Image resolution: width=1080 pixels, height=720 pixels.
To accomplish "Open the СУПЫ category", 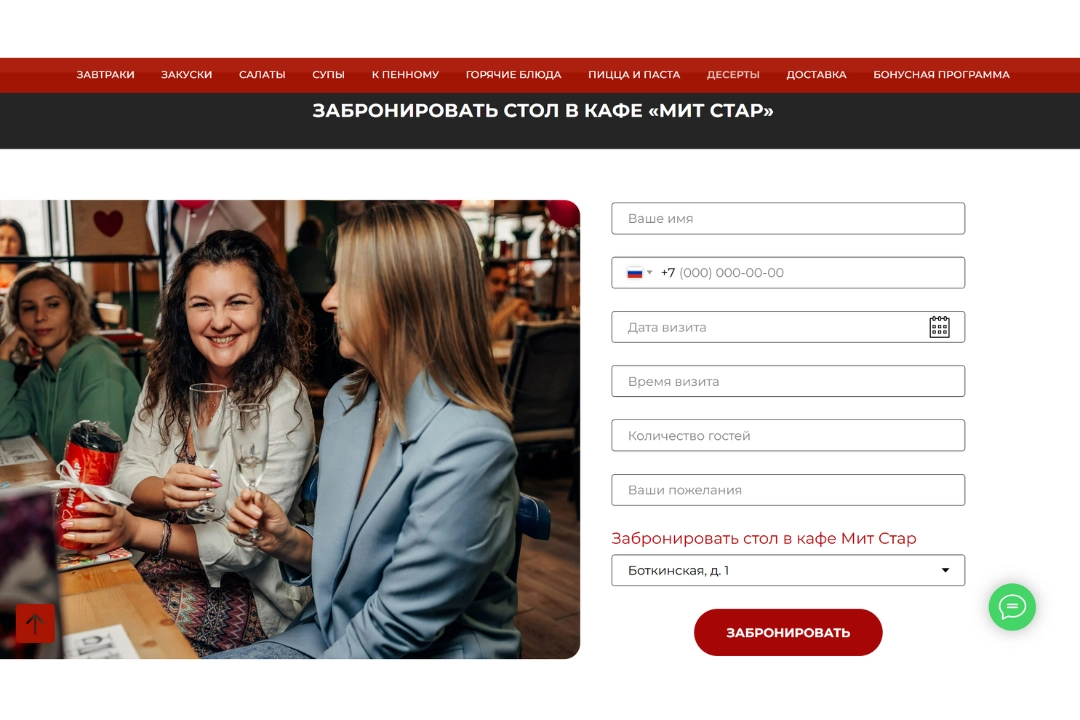I will coord(329,74).
